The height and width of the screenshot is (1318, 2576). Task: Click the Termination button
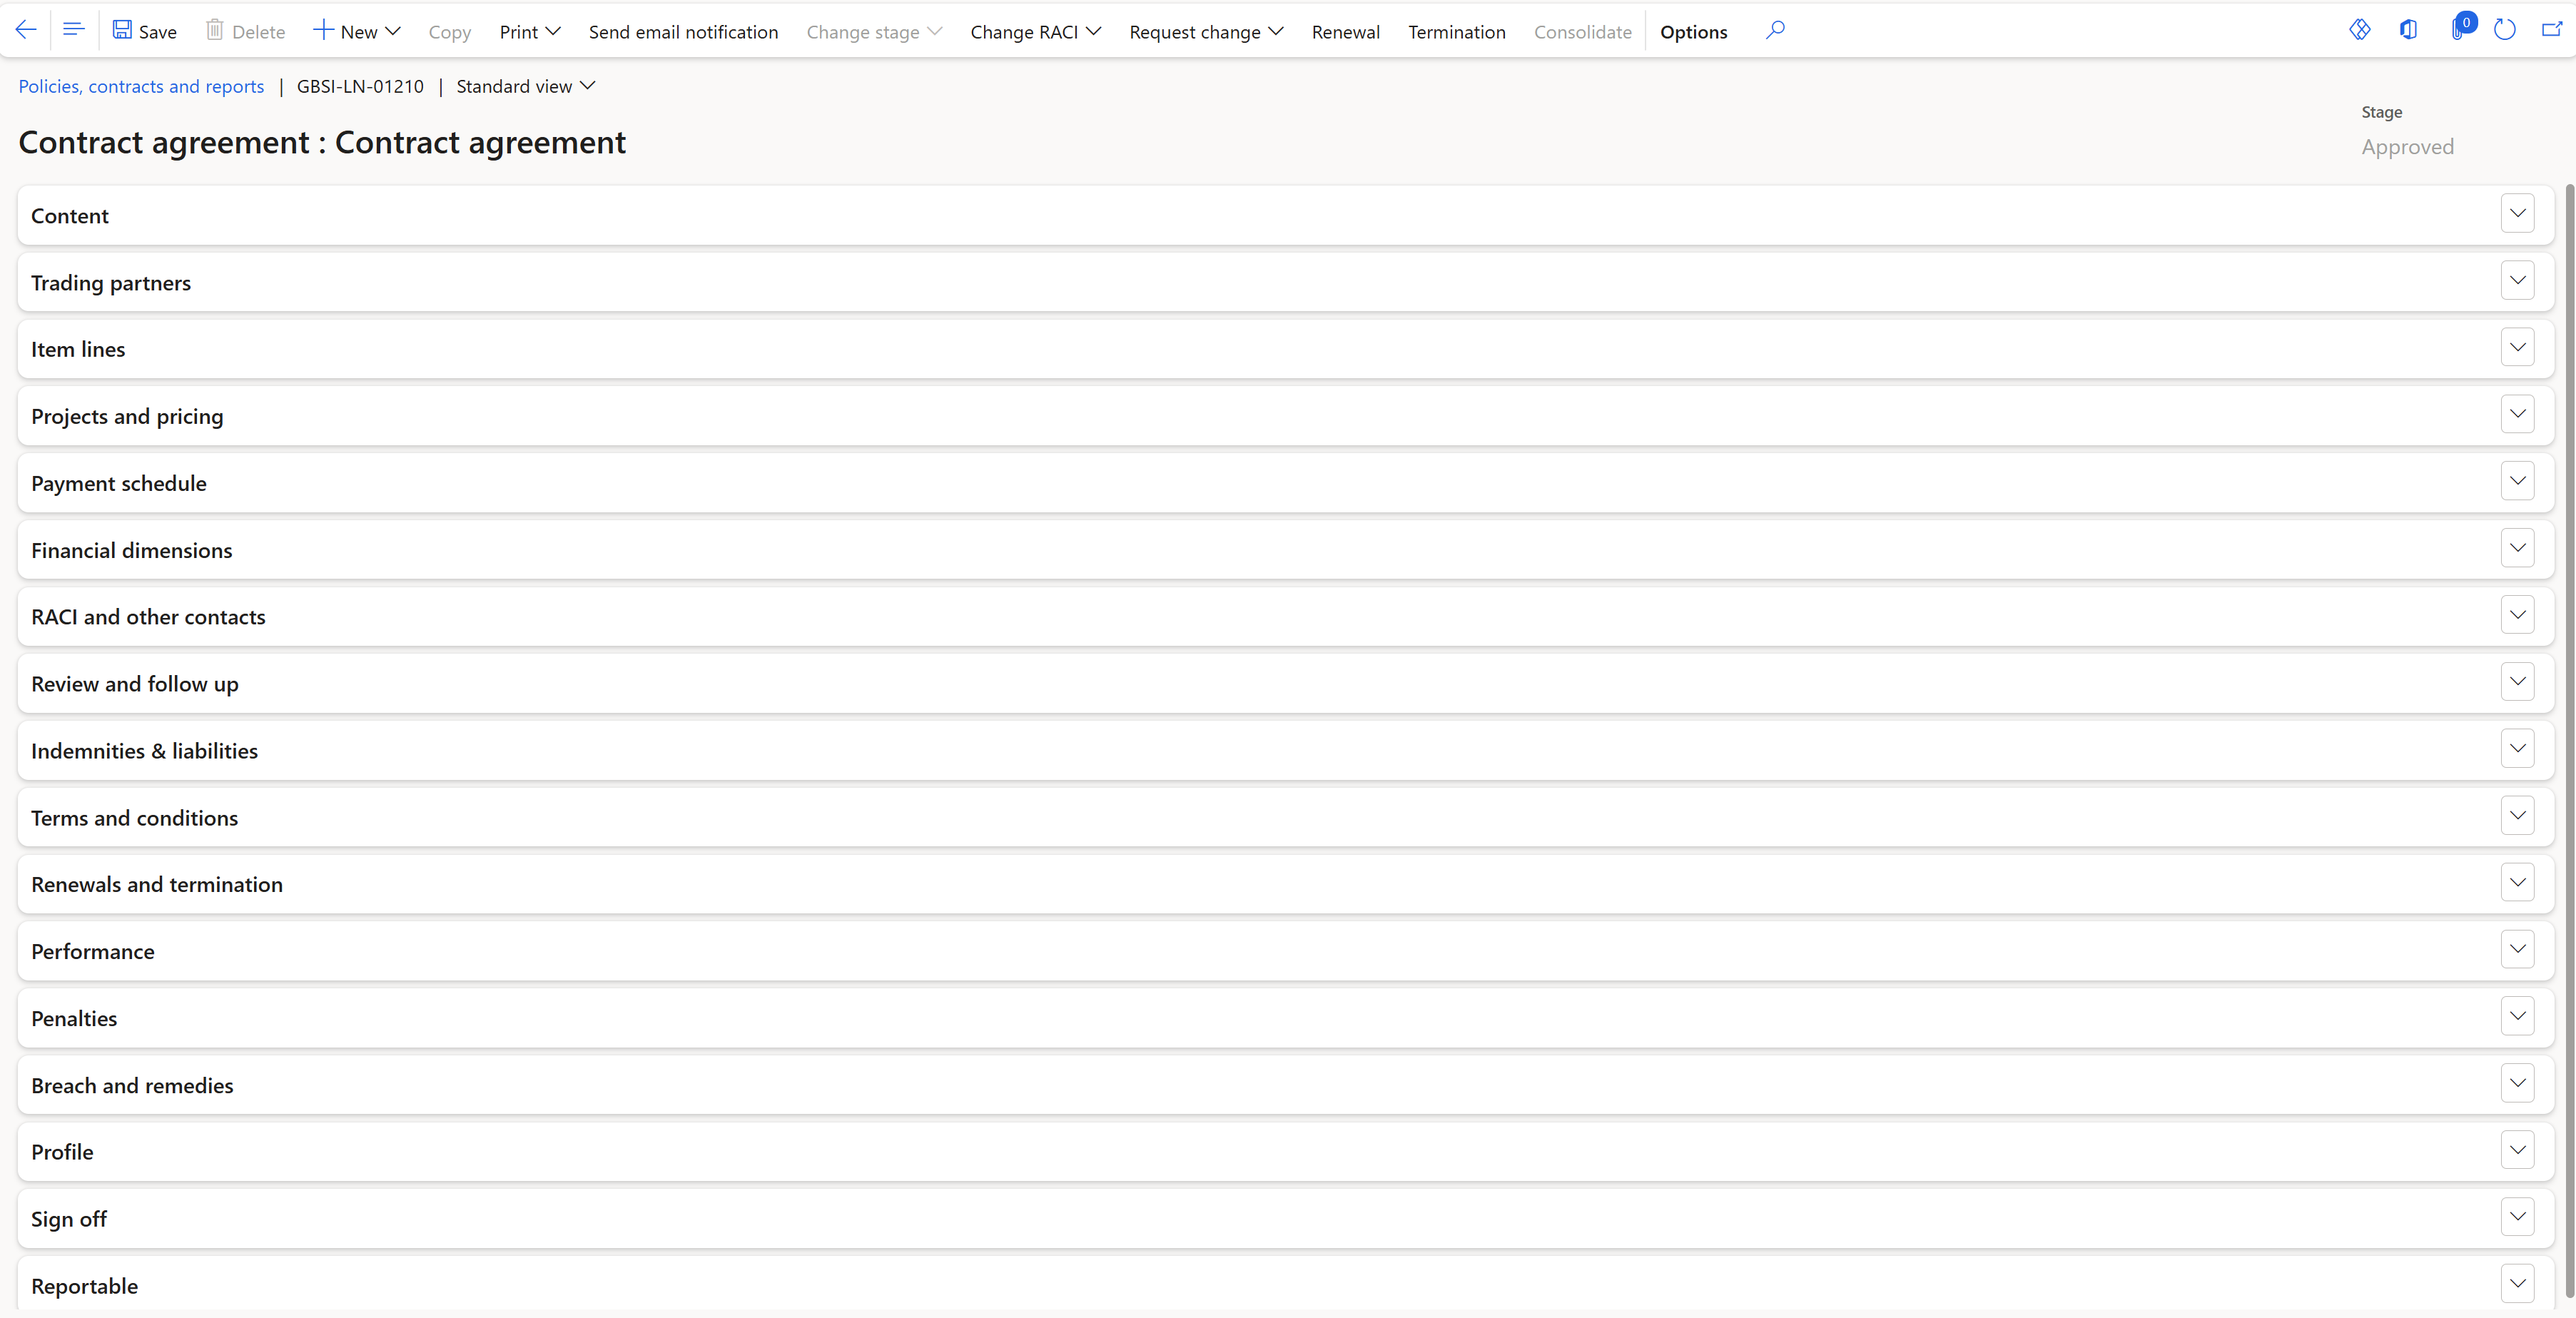pyautogui.click(x=1456, y=31)
